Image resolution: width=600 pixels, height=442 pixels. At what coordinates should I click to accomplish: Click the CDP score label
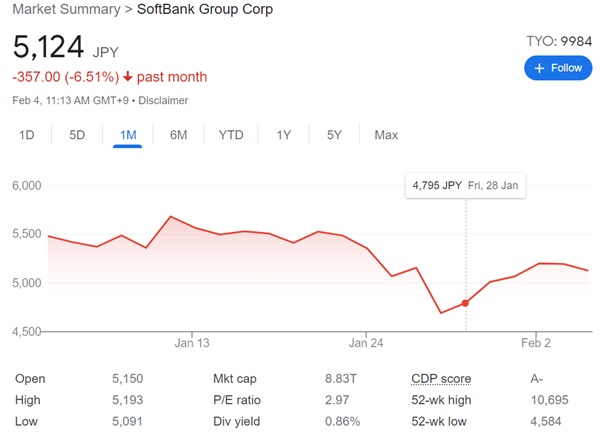click(441, 379)
